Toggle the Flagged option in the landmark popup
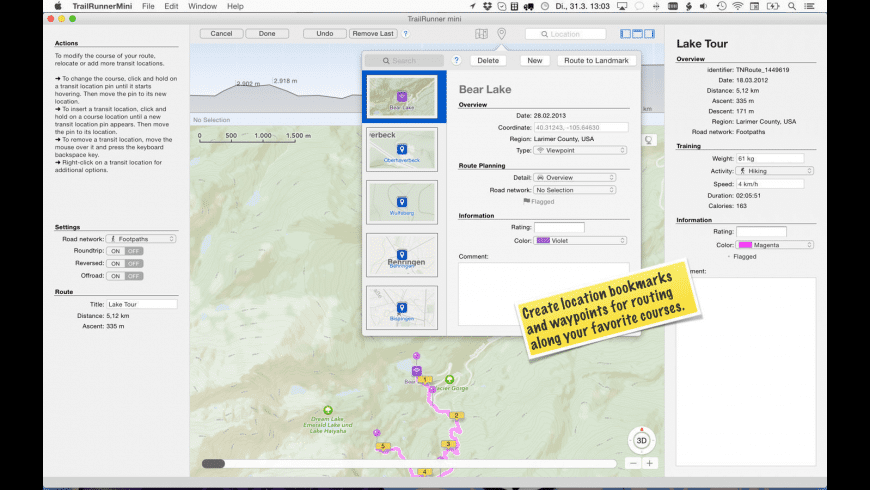This screenshot has width=870, height=490. pos(539,201)
